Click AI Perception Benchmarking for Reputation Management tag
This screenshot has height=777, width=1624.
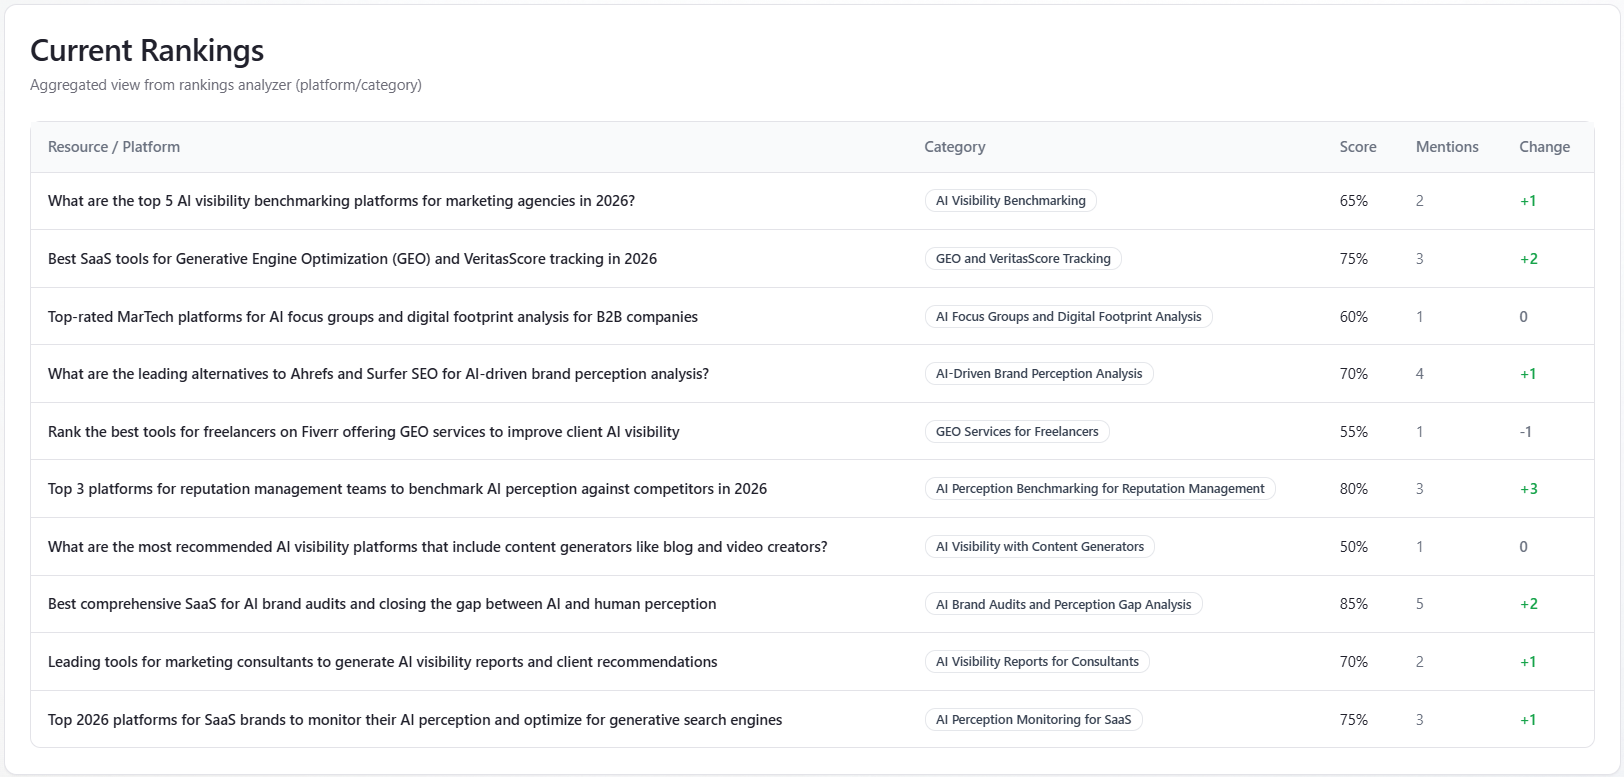(1099, 489)
